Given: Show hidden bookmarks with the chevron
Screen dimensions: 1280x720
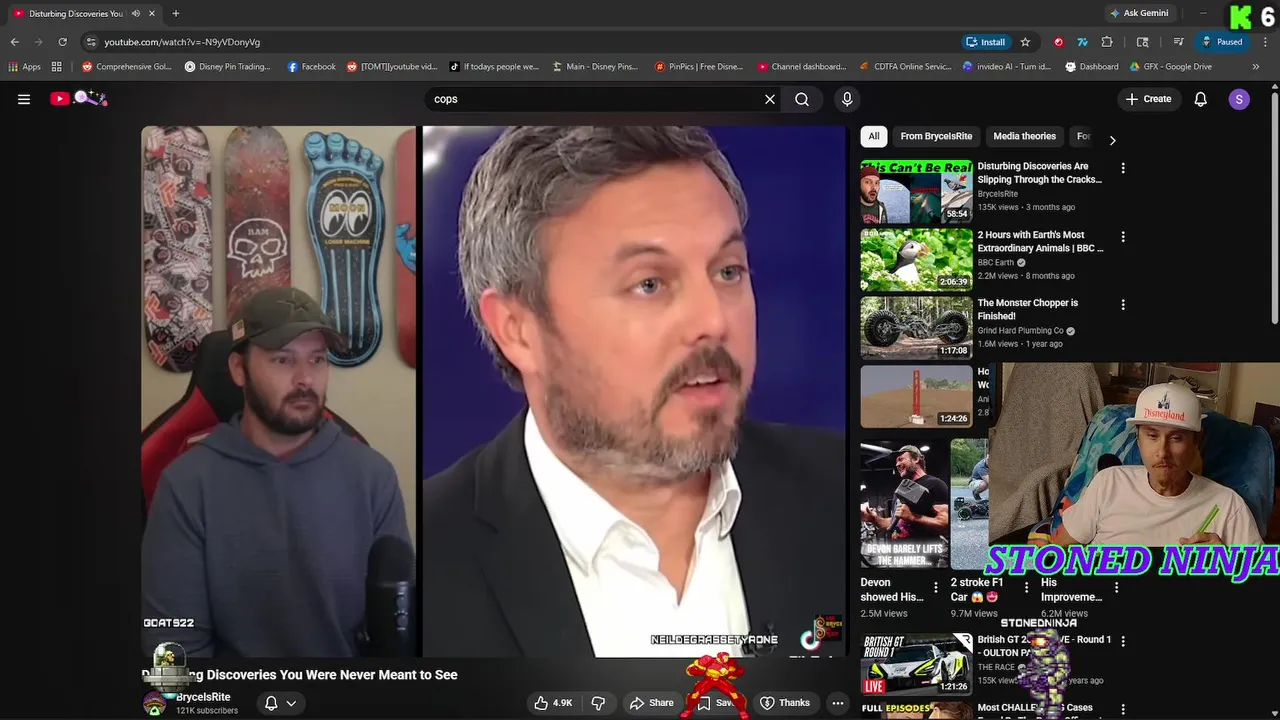Looking at the screenshot, I should point(1256,67).
